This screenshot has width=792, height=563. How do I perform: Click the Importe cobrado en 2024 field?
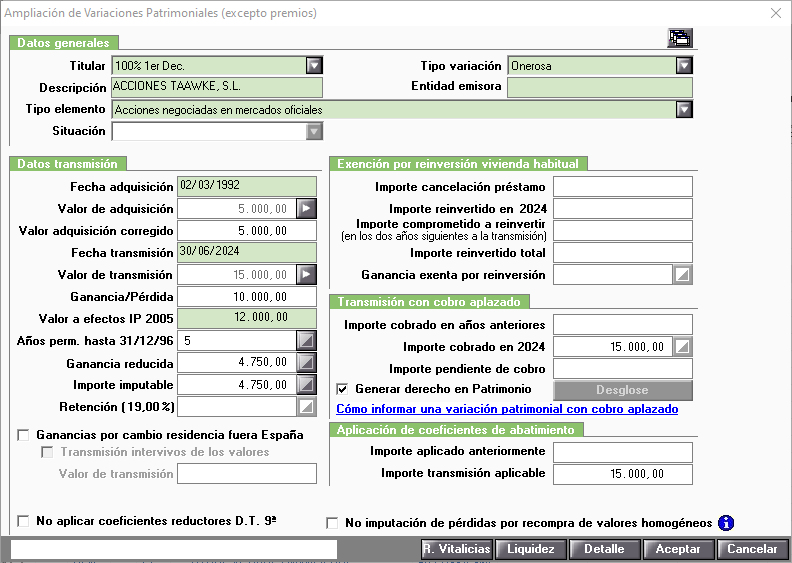[x=613, y=347]
